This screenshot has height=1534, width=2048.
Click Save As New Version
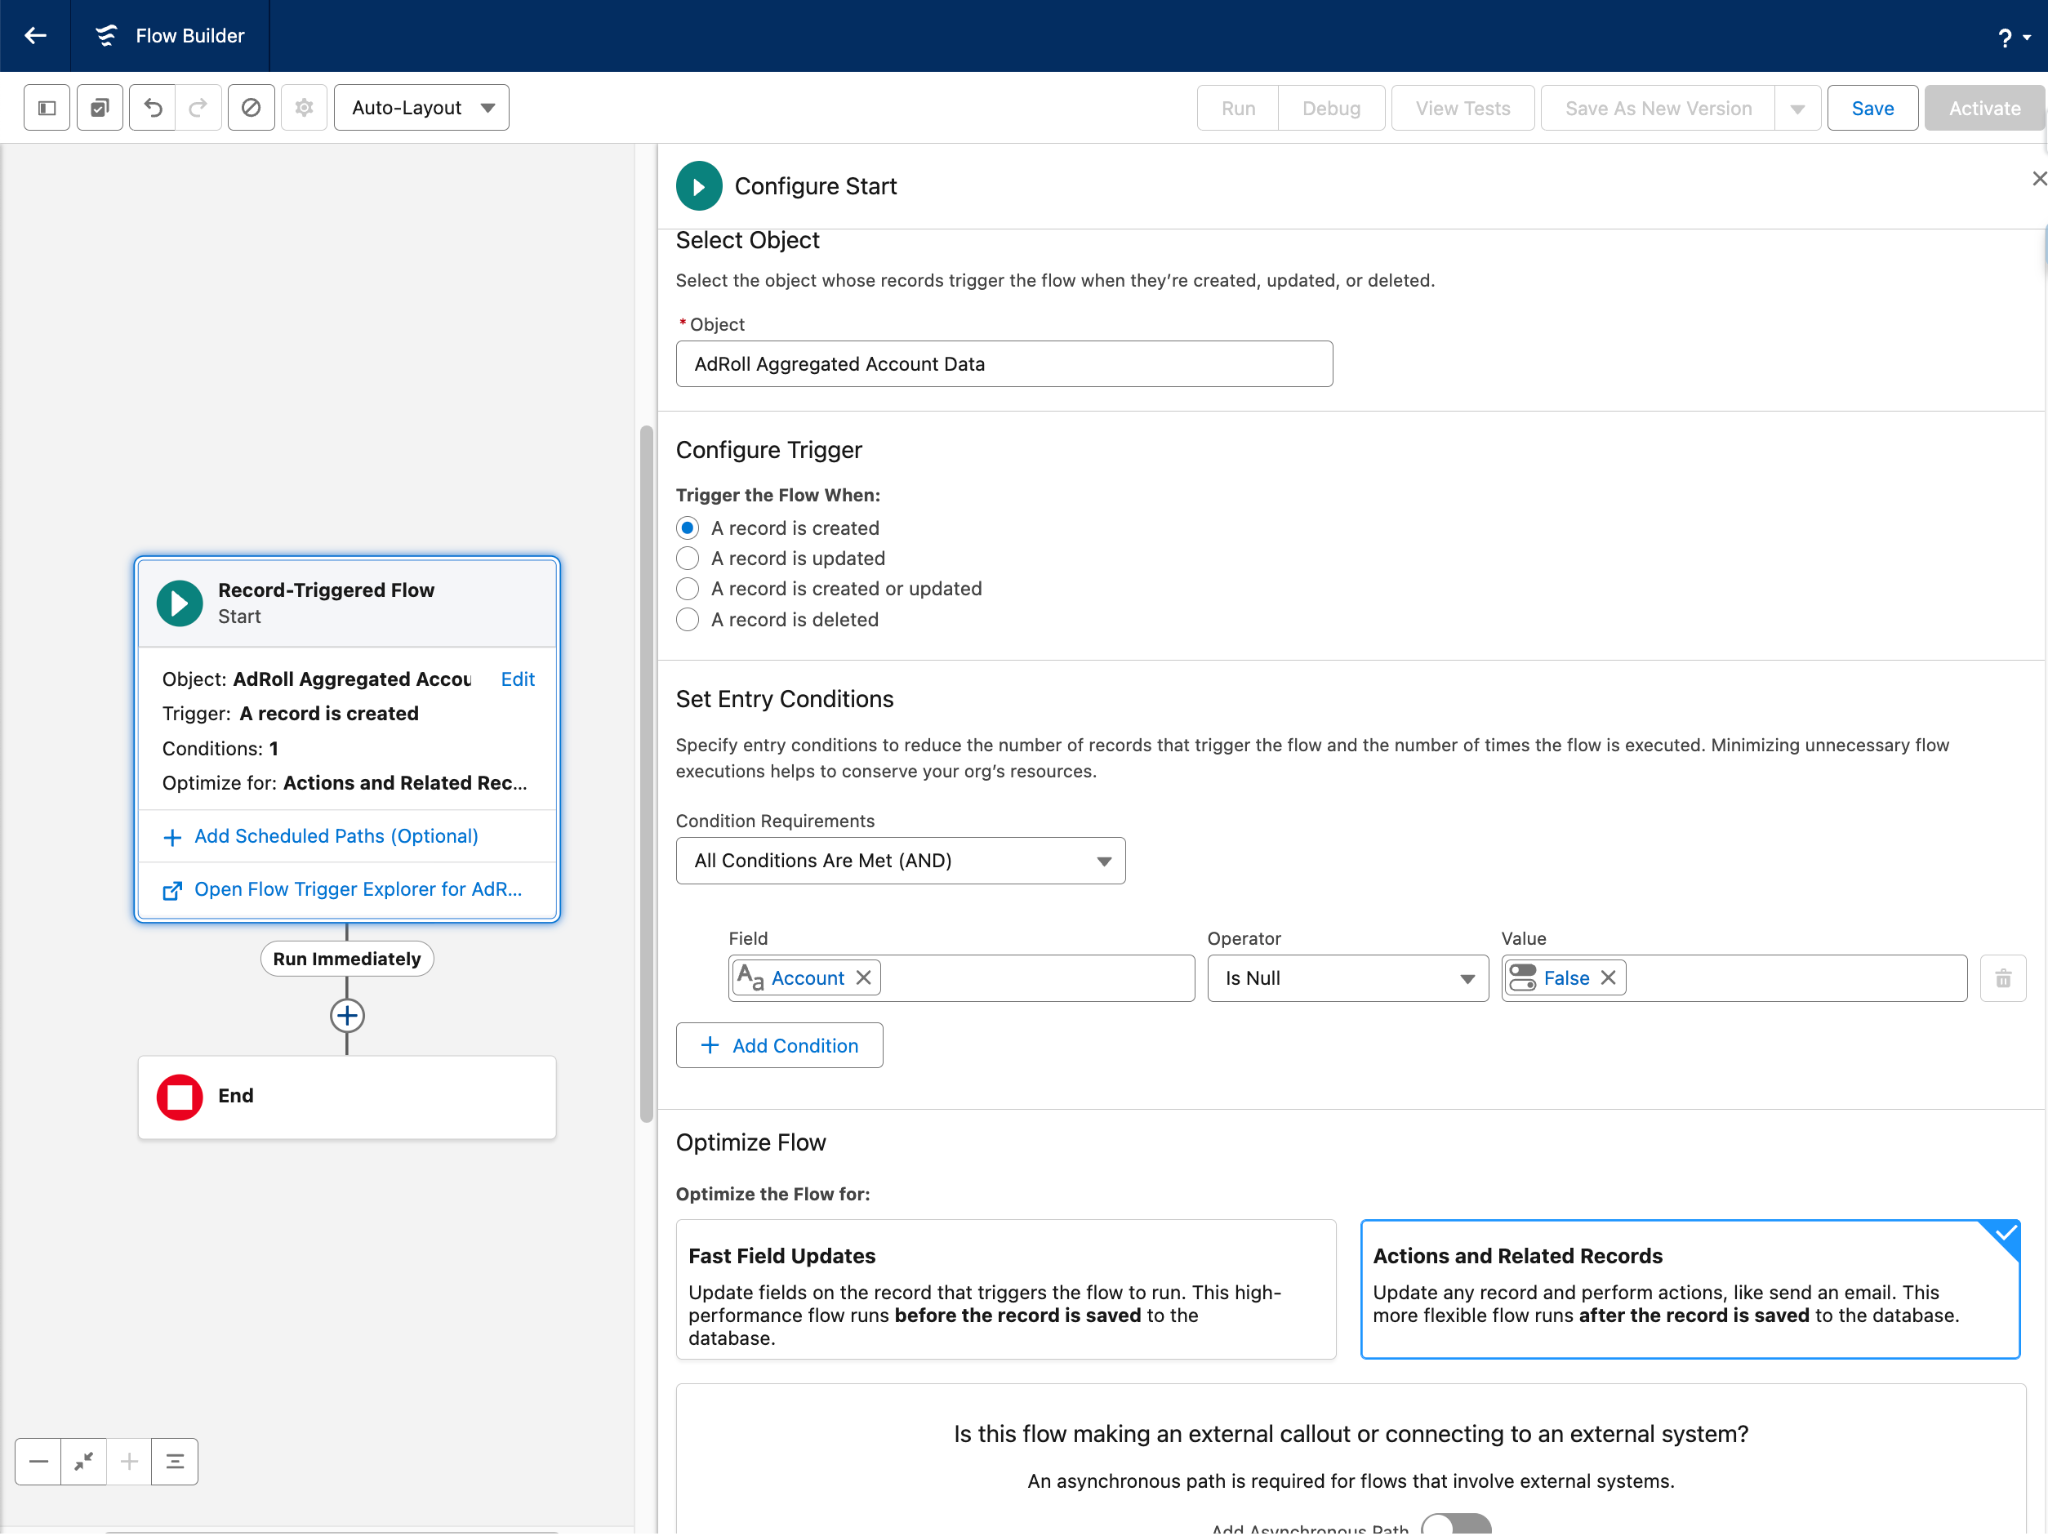(x=1658, y=108)
